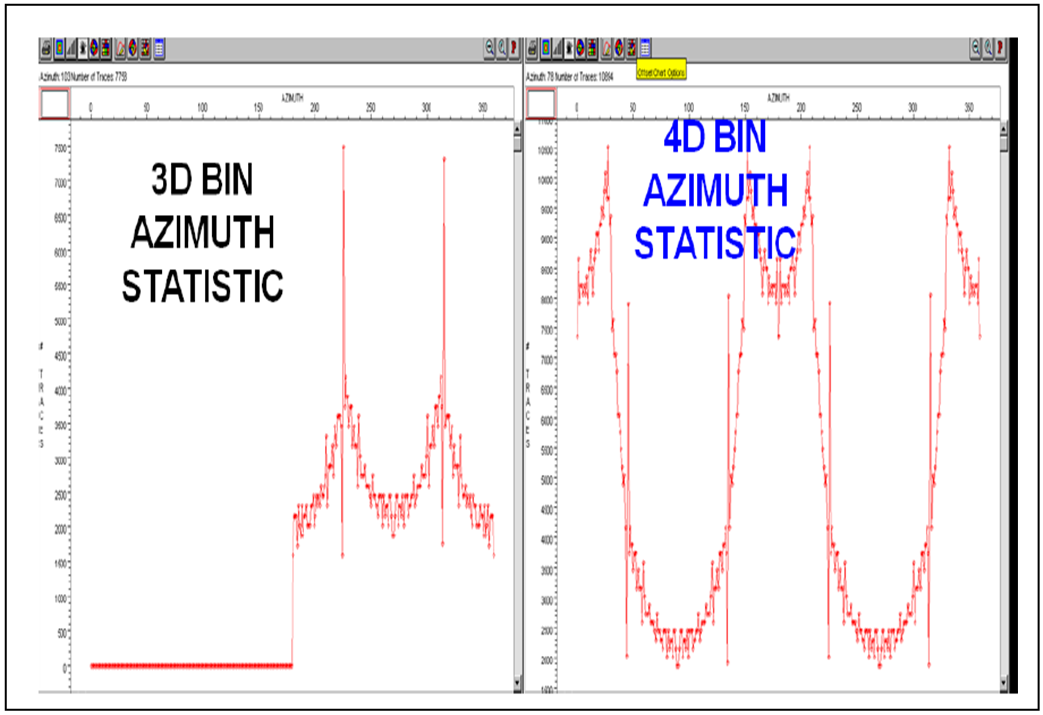Click the red-outlined corner box in 4D panel
Viewport: 1043px width, 715px height.
click(540, 104)
